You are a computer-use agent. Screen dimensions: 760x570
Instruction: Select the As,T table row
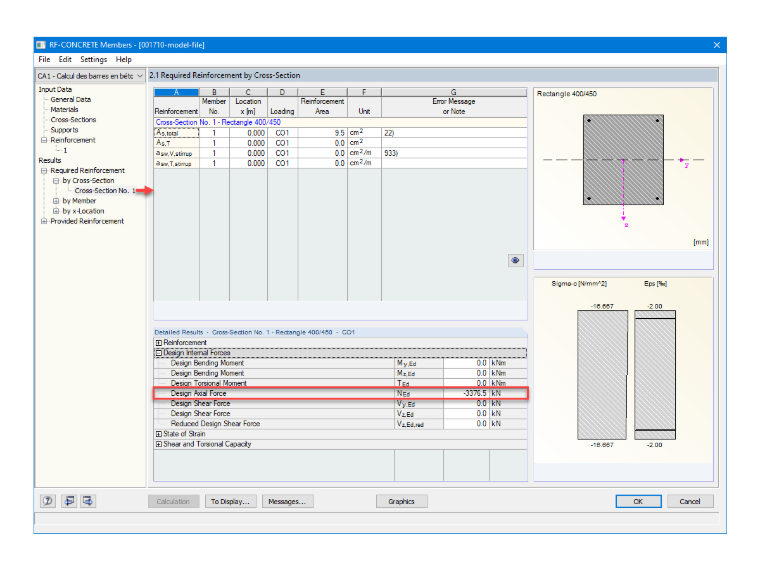point(340,143)
